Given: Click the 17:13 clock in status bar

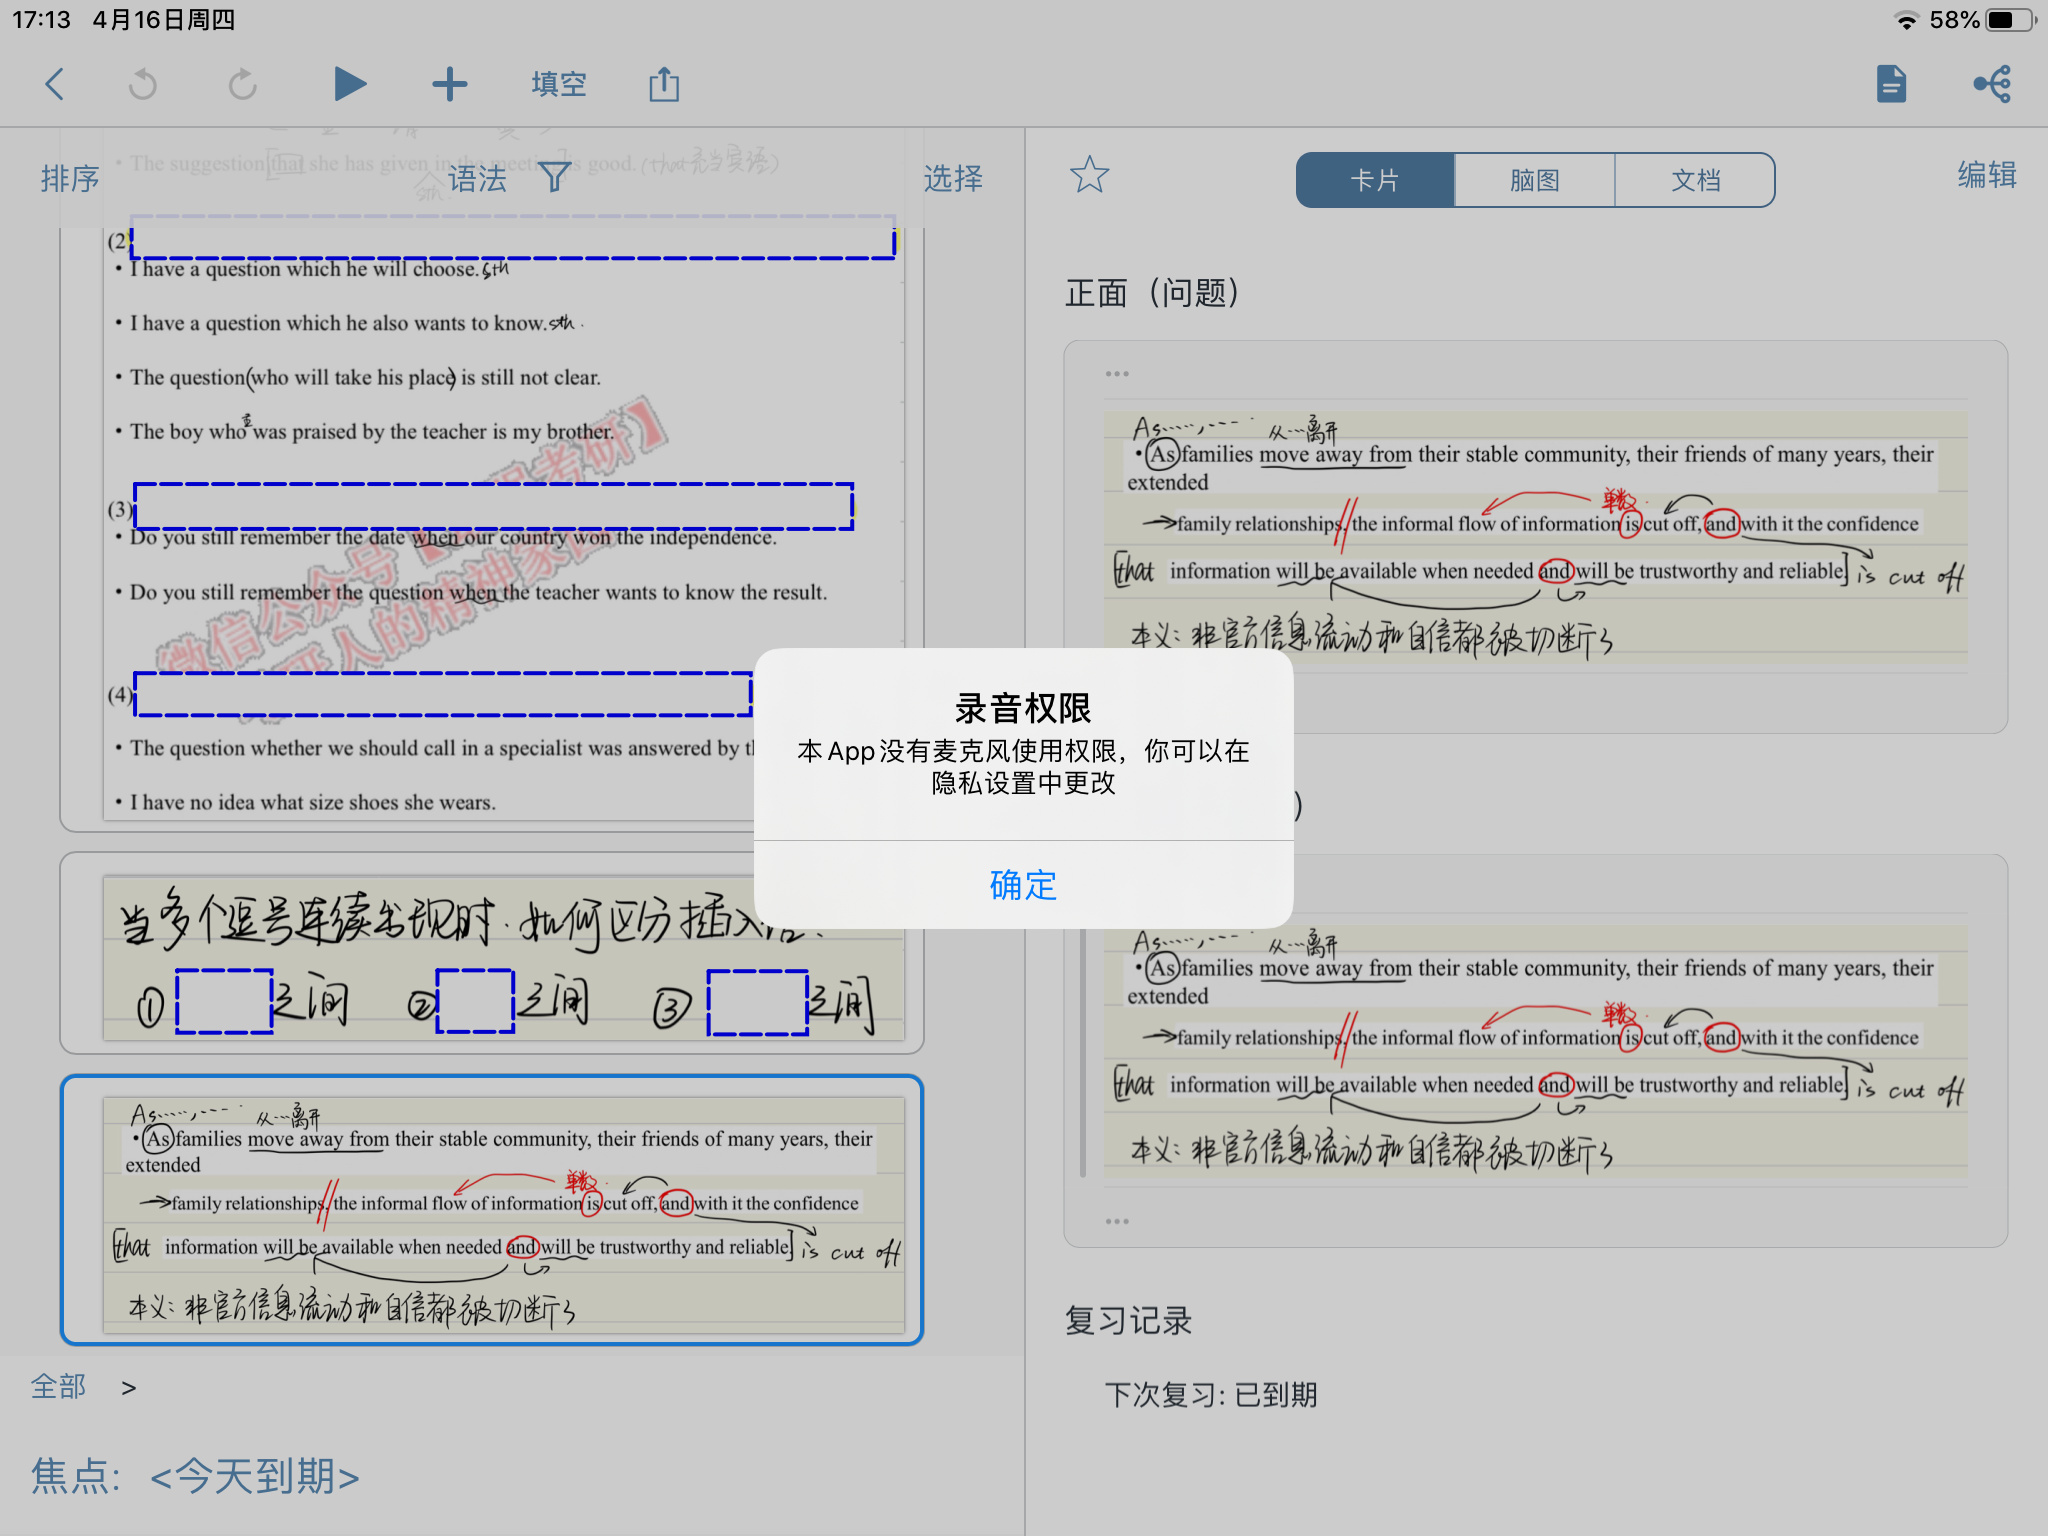Looking at the screenshot, I should [41, 20].
